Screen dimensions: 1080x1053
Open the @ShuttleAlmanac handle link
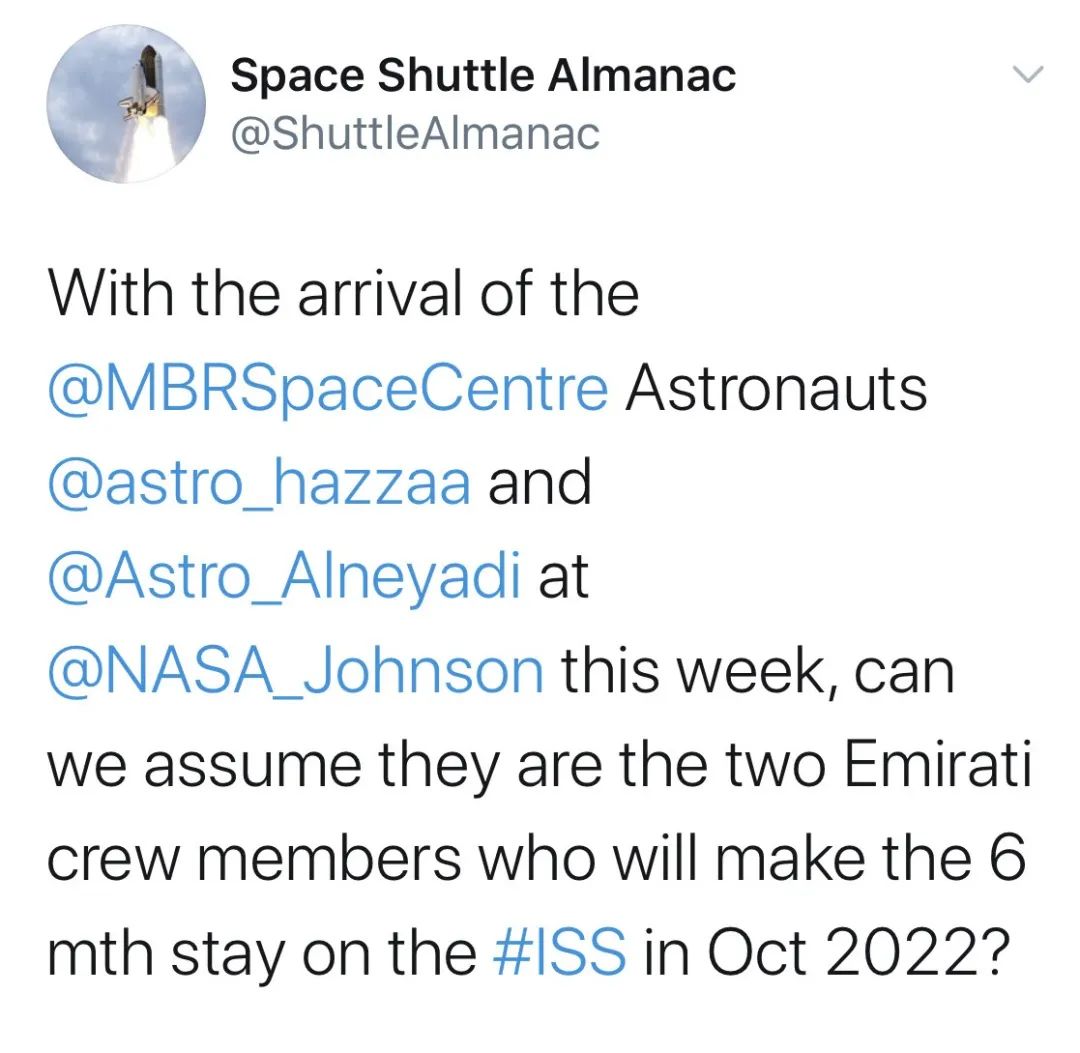[x=415, y=133]
